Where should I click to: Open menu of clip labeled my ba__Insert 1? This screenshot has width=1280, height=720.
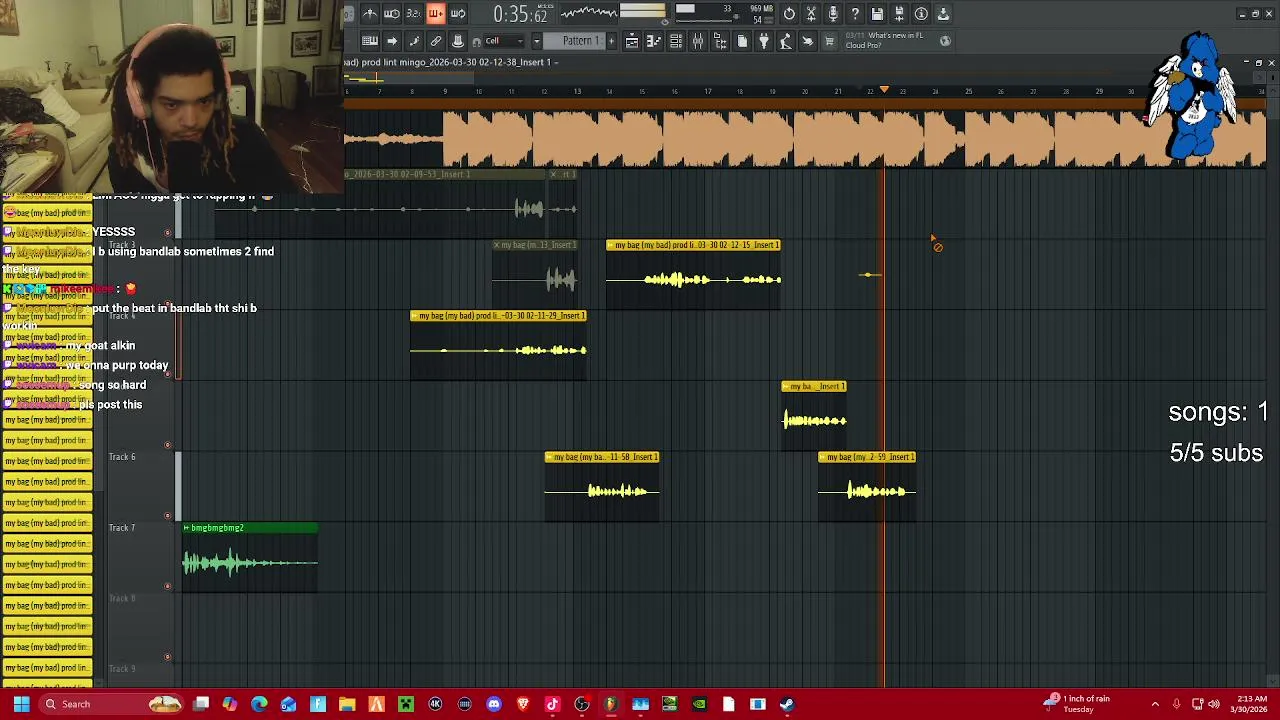tap(787, 386)
